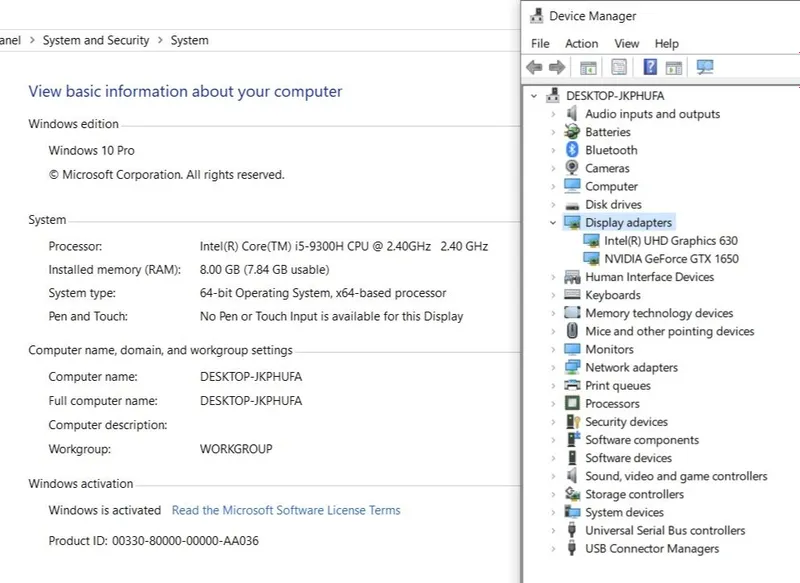Viewport: 800px width, 583px height.
Task: Read the Microsoft Software License Terms link
Action: (286, 510)
